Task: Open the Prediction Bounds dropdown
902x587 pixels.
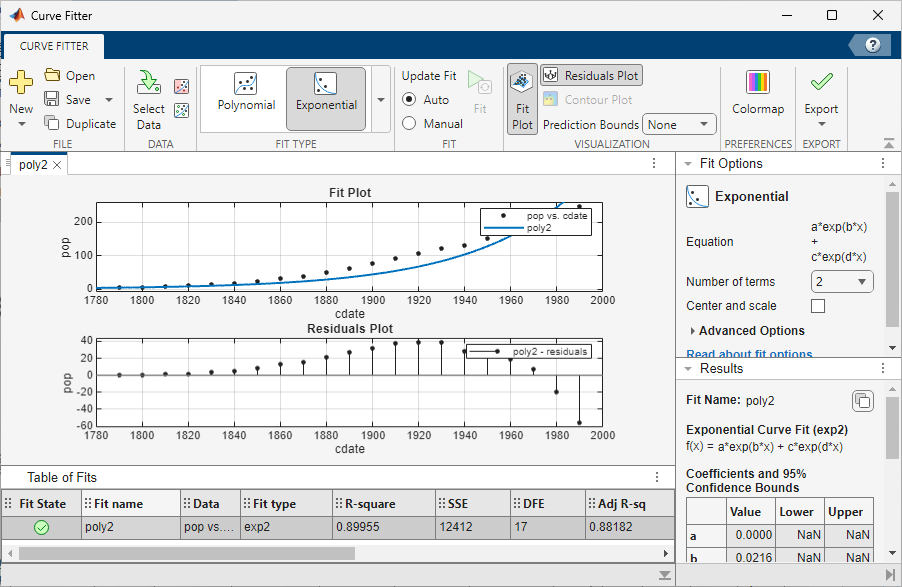Action: coord(679,125)
